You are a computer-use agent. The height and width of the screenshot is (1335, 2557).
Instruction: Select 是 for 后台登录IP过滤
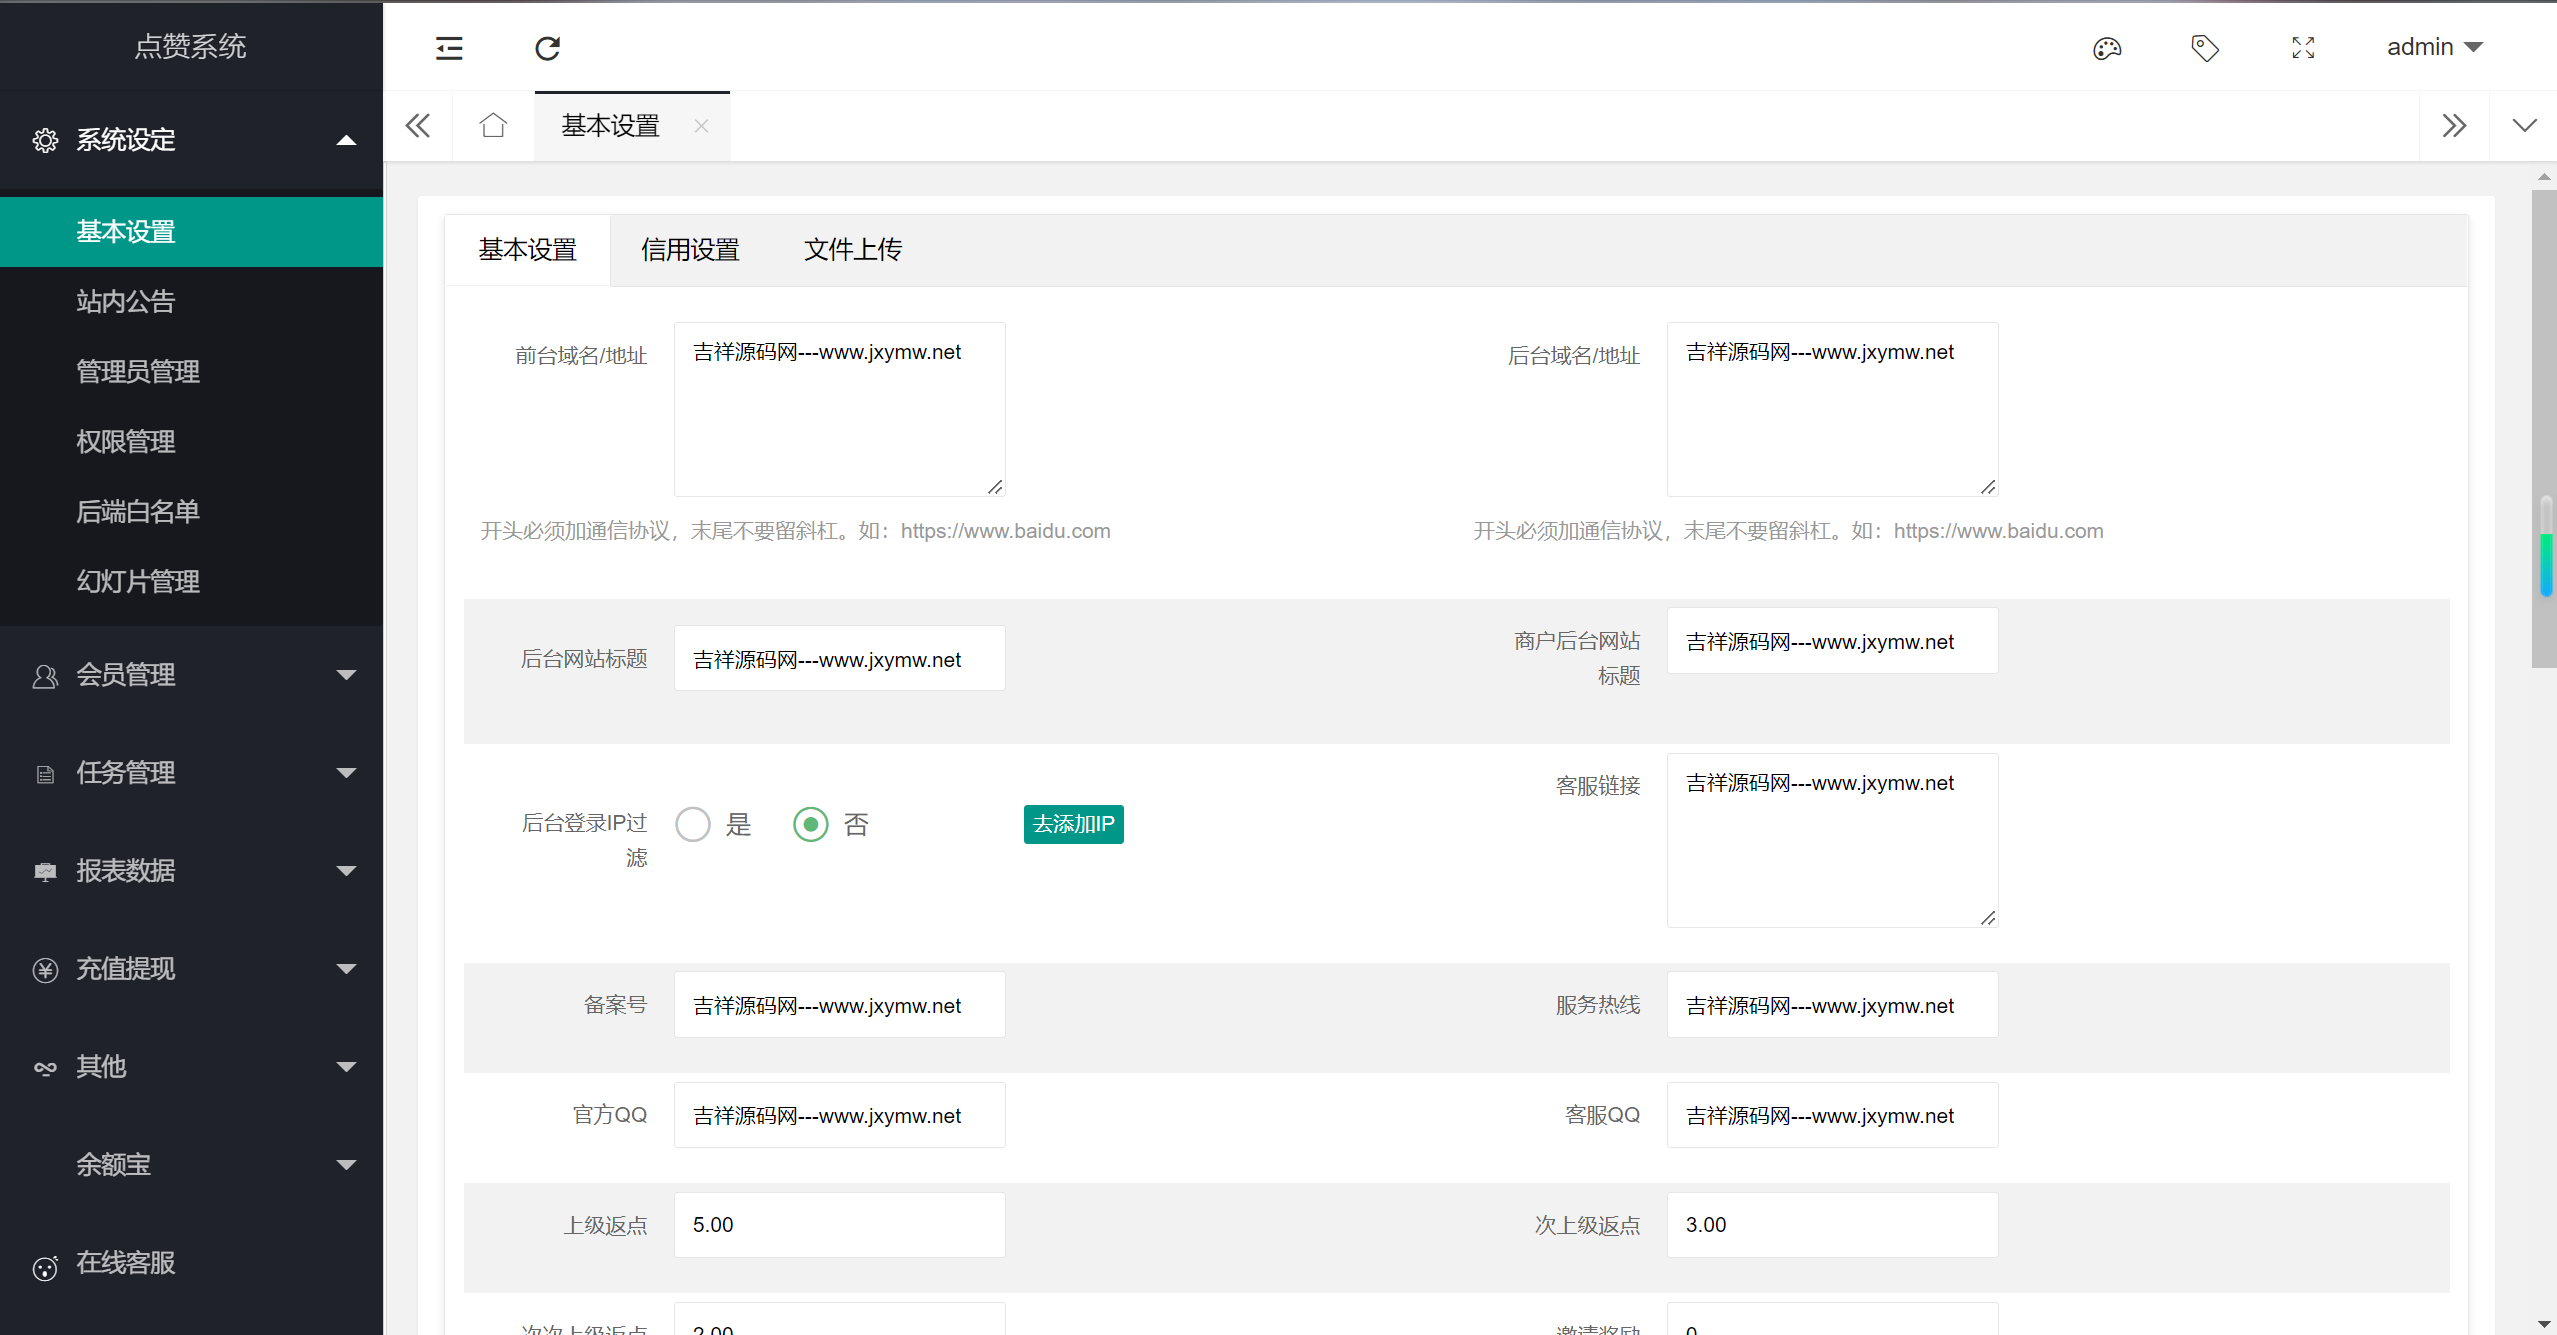pos(693,824)
